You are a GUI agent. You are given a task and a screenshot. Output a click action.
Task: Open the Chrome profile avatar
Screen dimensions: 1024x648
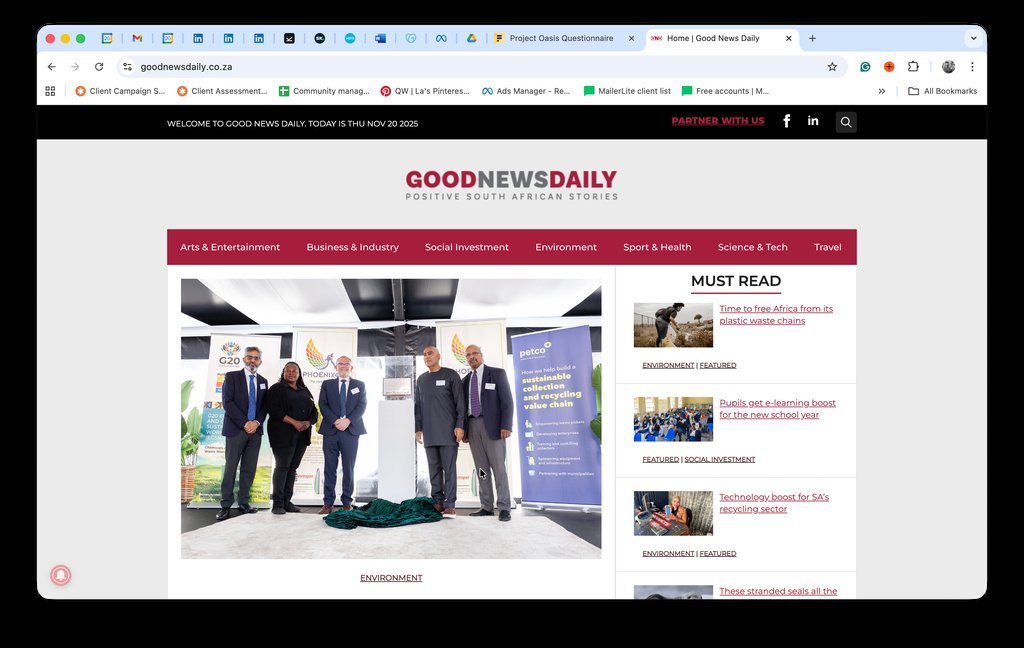[948, 67]
